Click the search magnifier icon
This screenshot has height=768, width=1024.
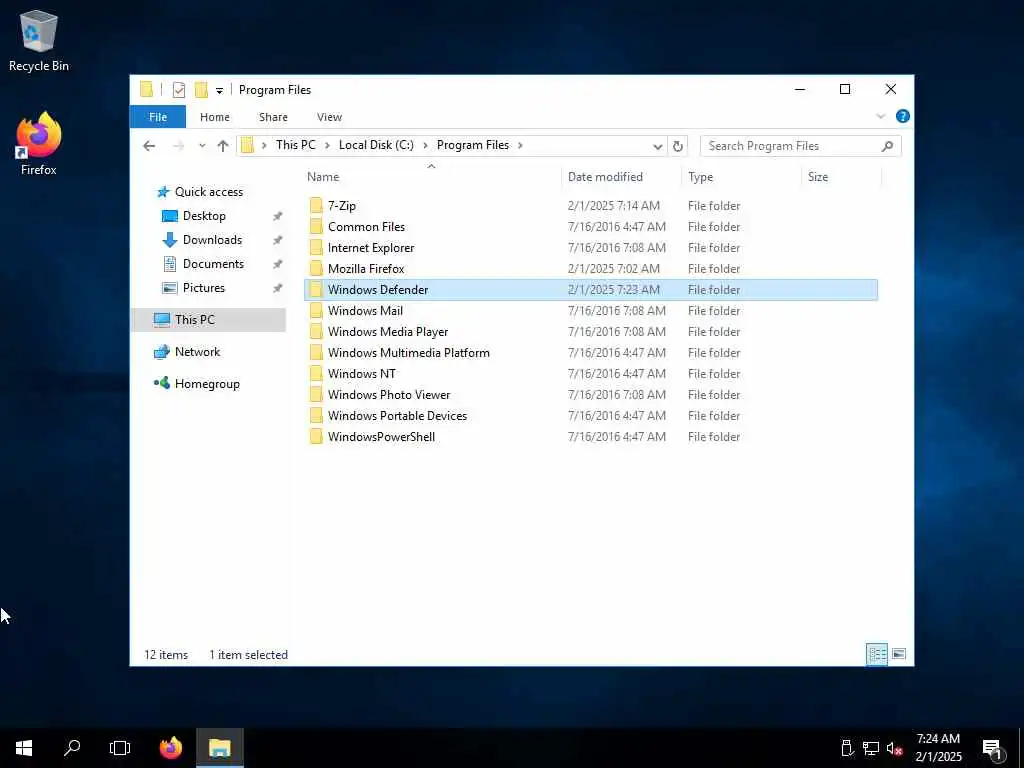point(887,146)
